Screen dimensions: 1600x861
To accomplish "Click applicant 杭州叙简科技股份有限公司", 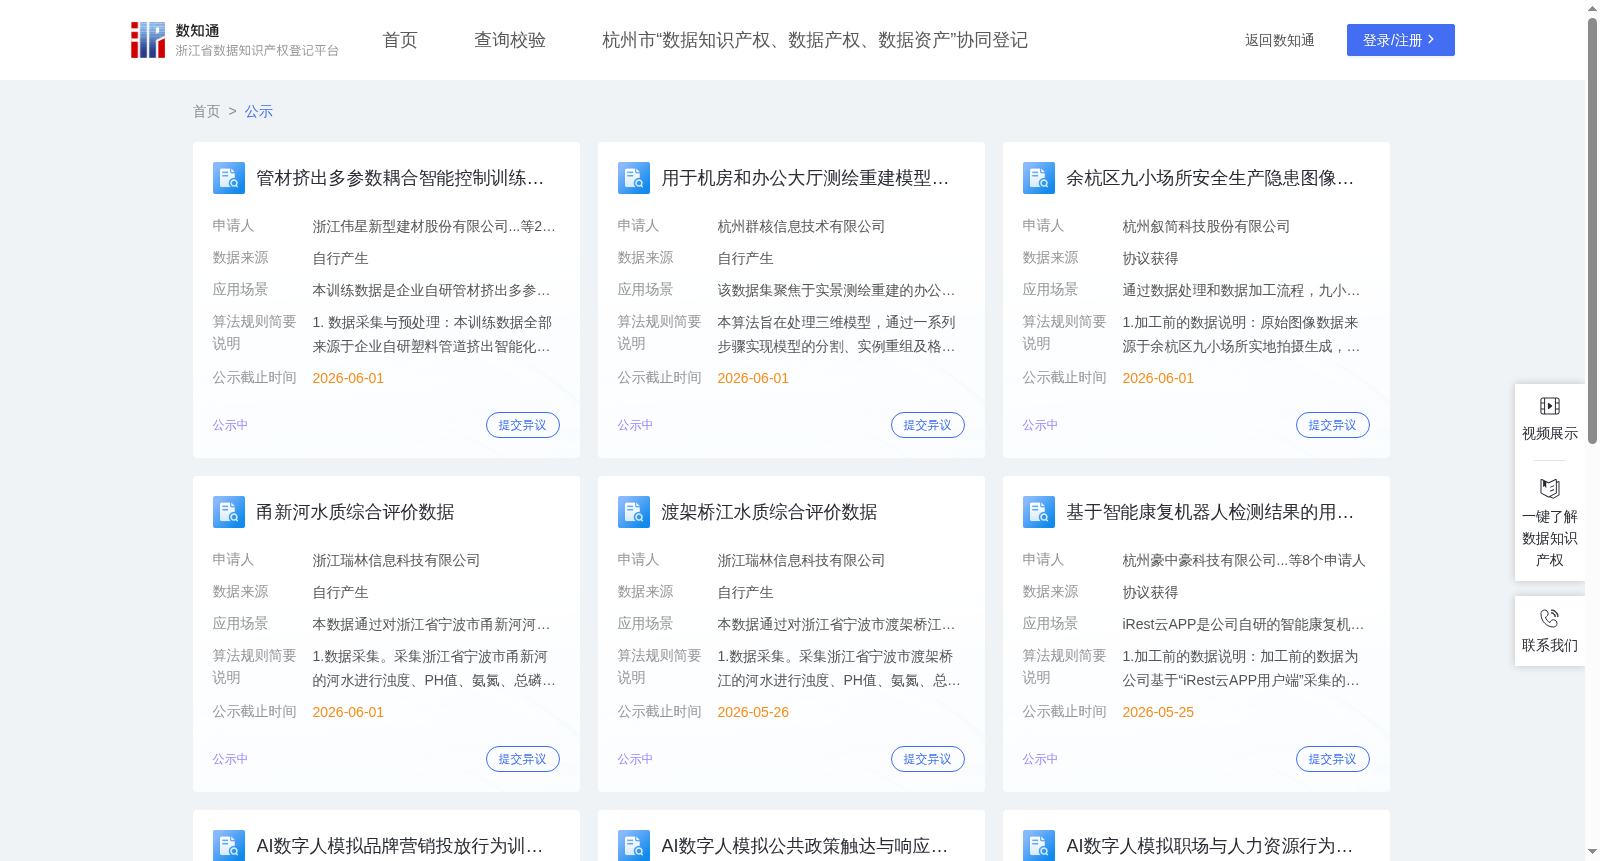I will coord(1206,227).
